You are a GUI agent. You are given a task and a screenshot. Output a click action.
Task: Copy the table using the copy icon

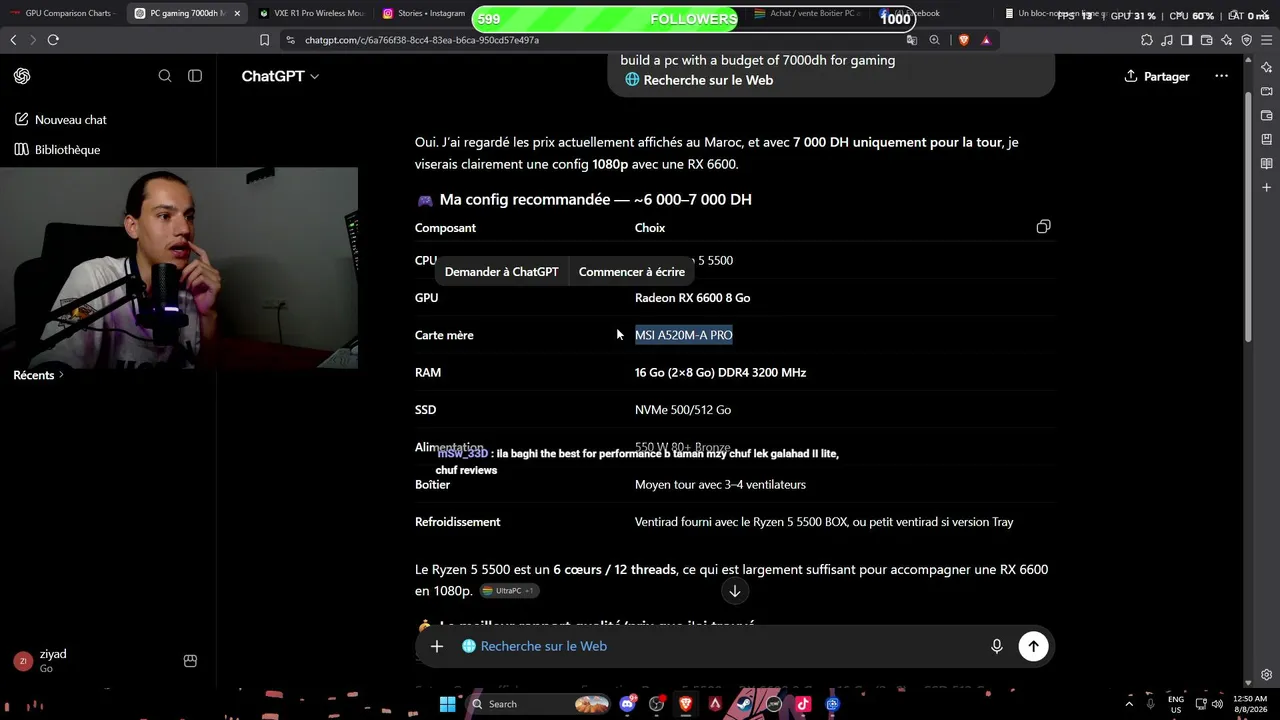pyautogui.click(x=1043, y=227)
